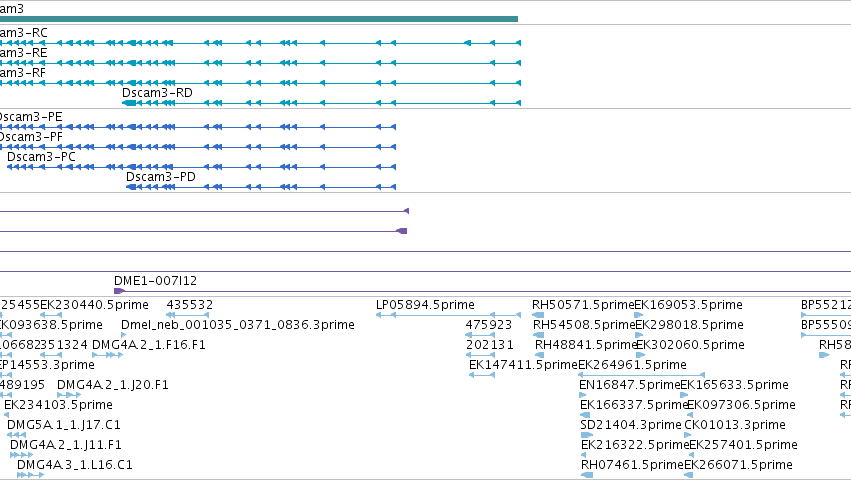Select EST label LP05894.5prime
The width and height of the screenshot is (851, 480).
pyautogui.click(x=425, y=305)
